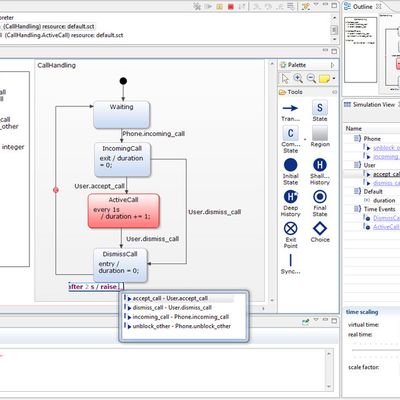Viewport: 400px width, 400px height.
Task: Click the 'after 2 s / raise' edit field
Action: [x=96, y=287]
